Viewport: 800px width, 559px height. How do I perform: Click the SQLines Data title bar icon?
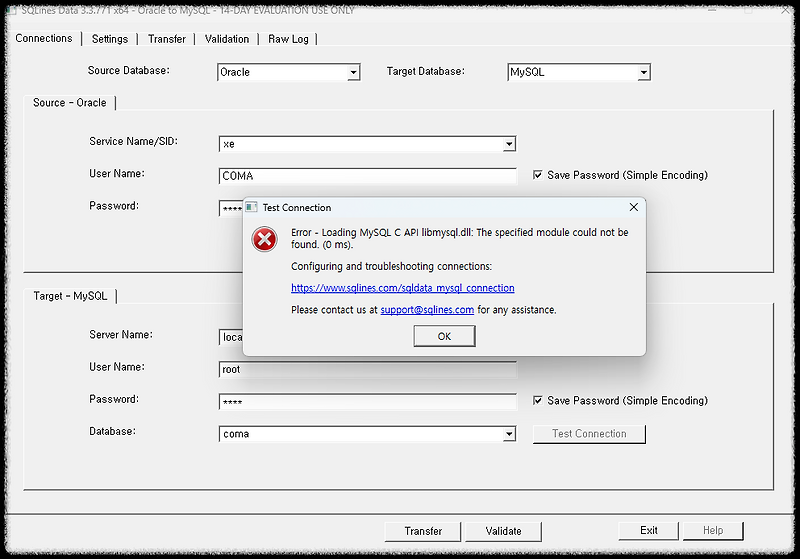click(x=12, y=10)
